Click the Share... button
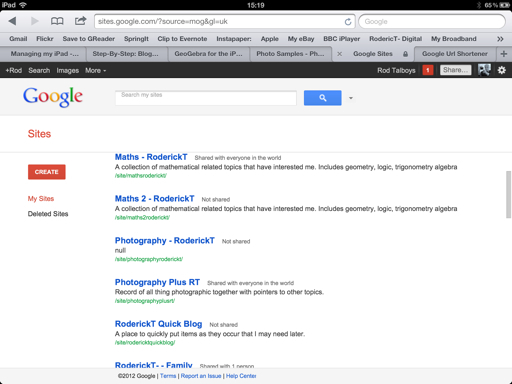Screen dimensions: 512x384 point(455,70)
